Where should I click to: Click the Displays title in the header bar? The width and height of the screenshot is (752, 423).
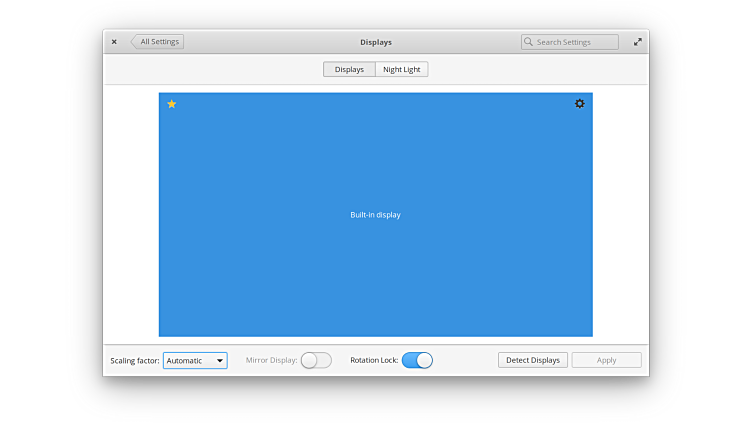376,42
